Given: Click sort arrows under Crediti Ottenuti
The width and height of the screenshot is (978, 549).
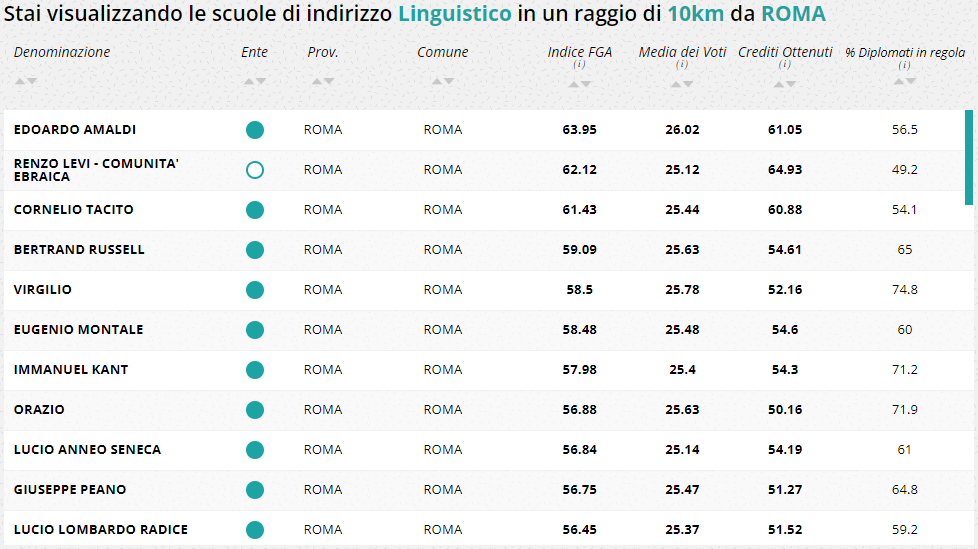Looking at the screenshot, I should click(785, 85).
